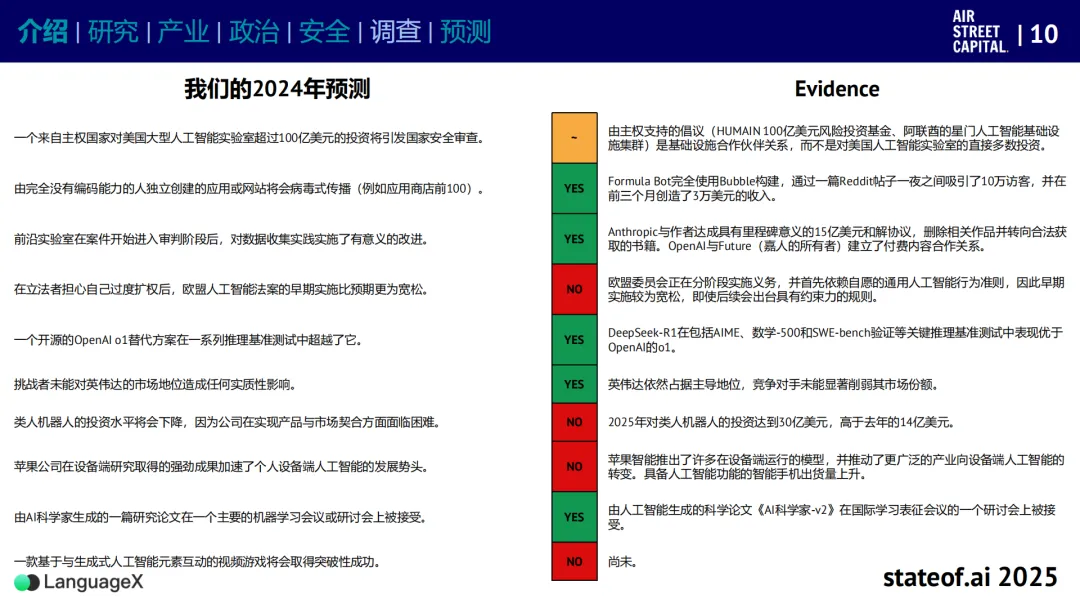1080x608 pixels.
Task: Click the red NO box beside 尚未
Action: pos(574,561)
